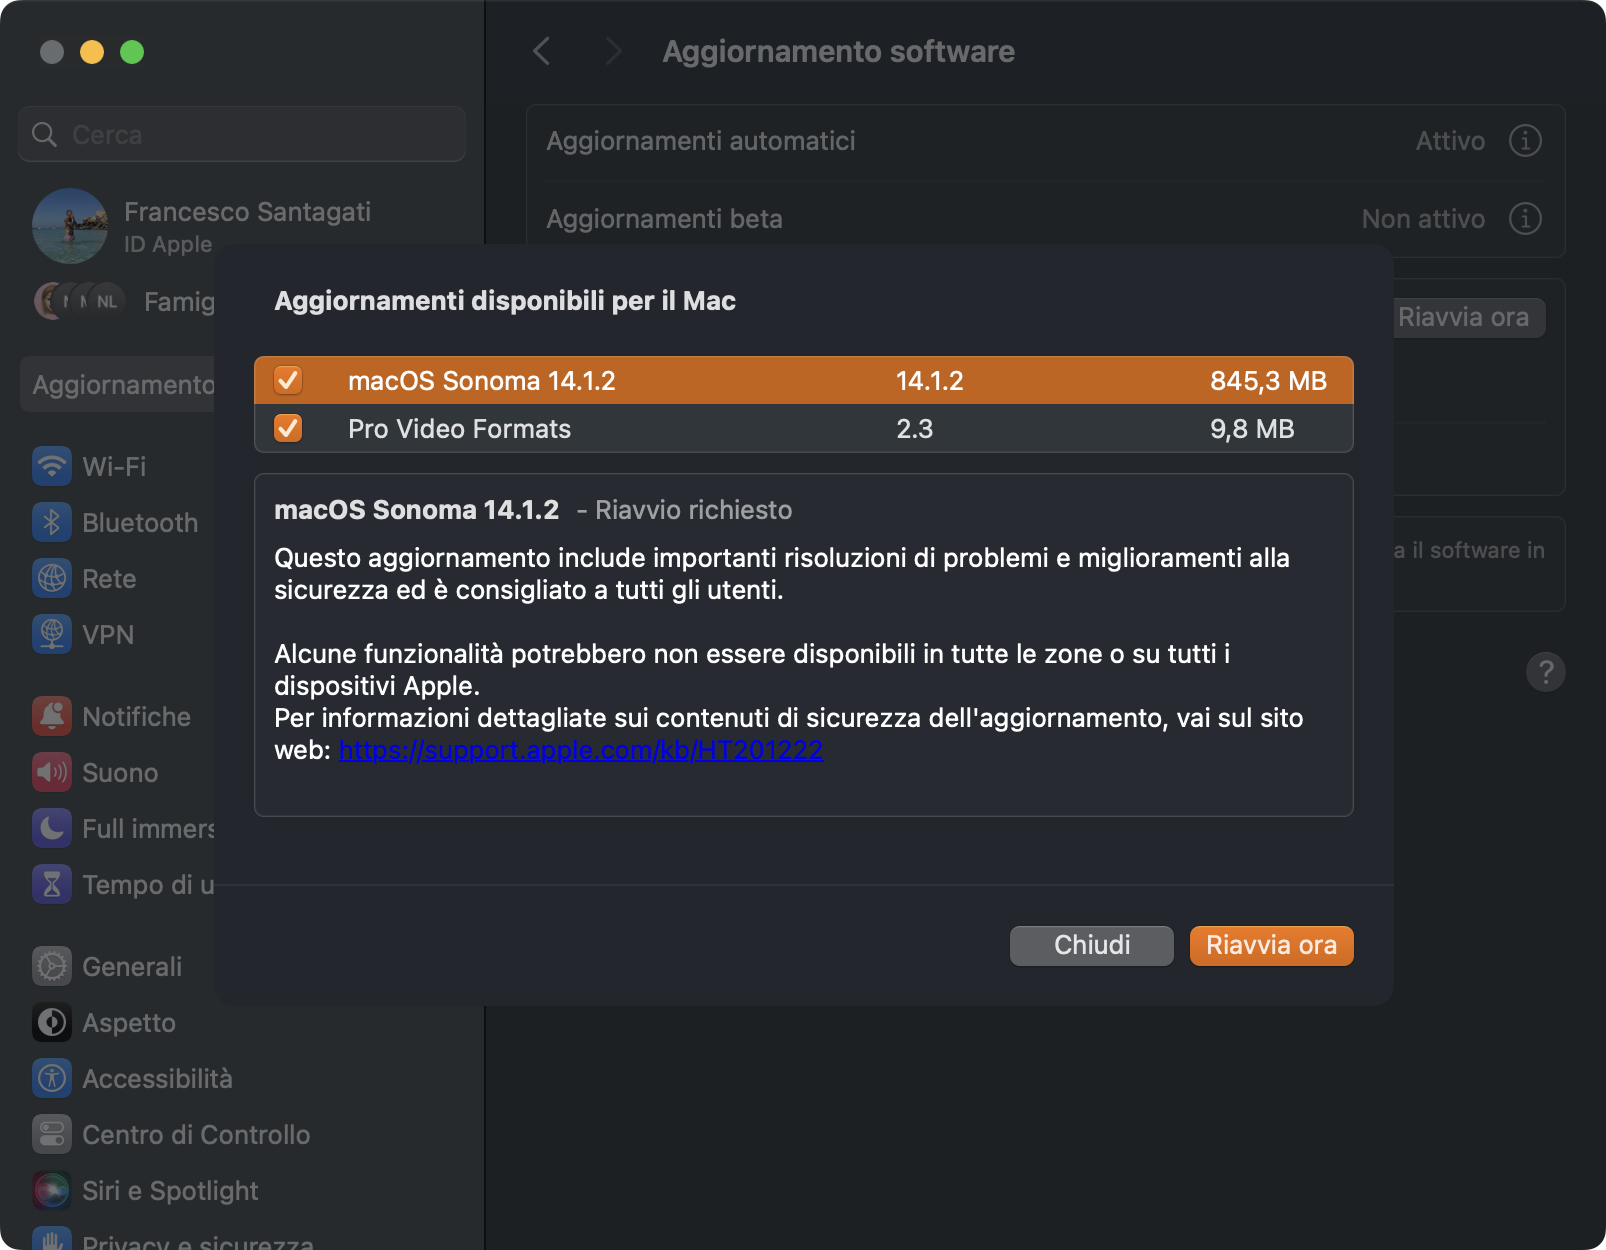Open Suono settings label
1606x1250 pixels.
click(120, 773)
